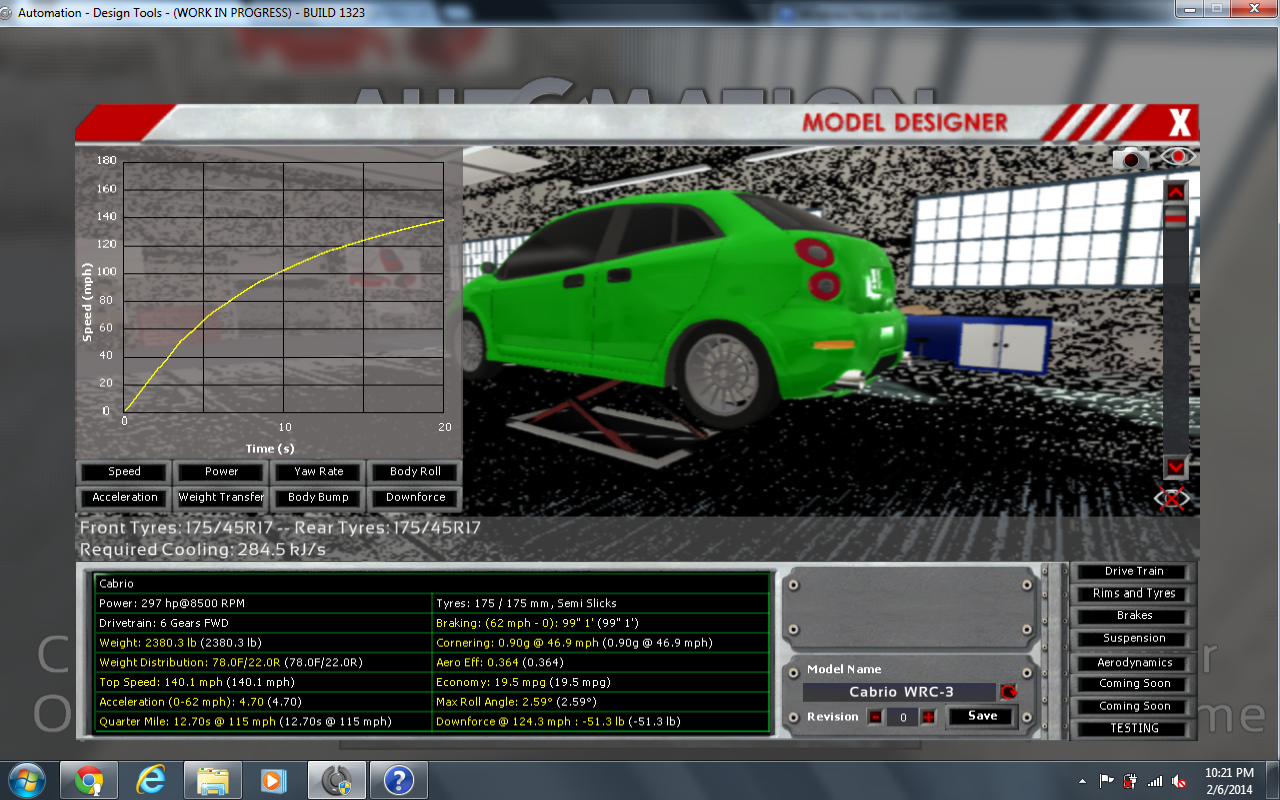Click the Tyres: Semi Slicks stat
1280x800 pixels.
click(600, 603)
